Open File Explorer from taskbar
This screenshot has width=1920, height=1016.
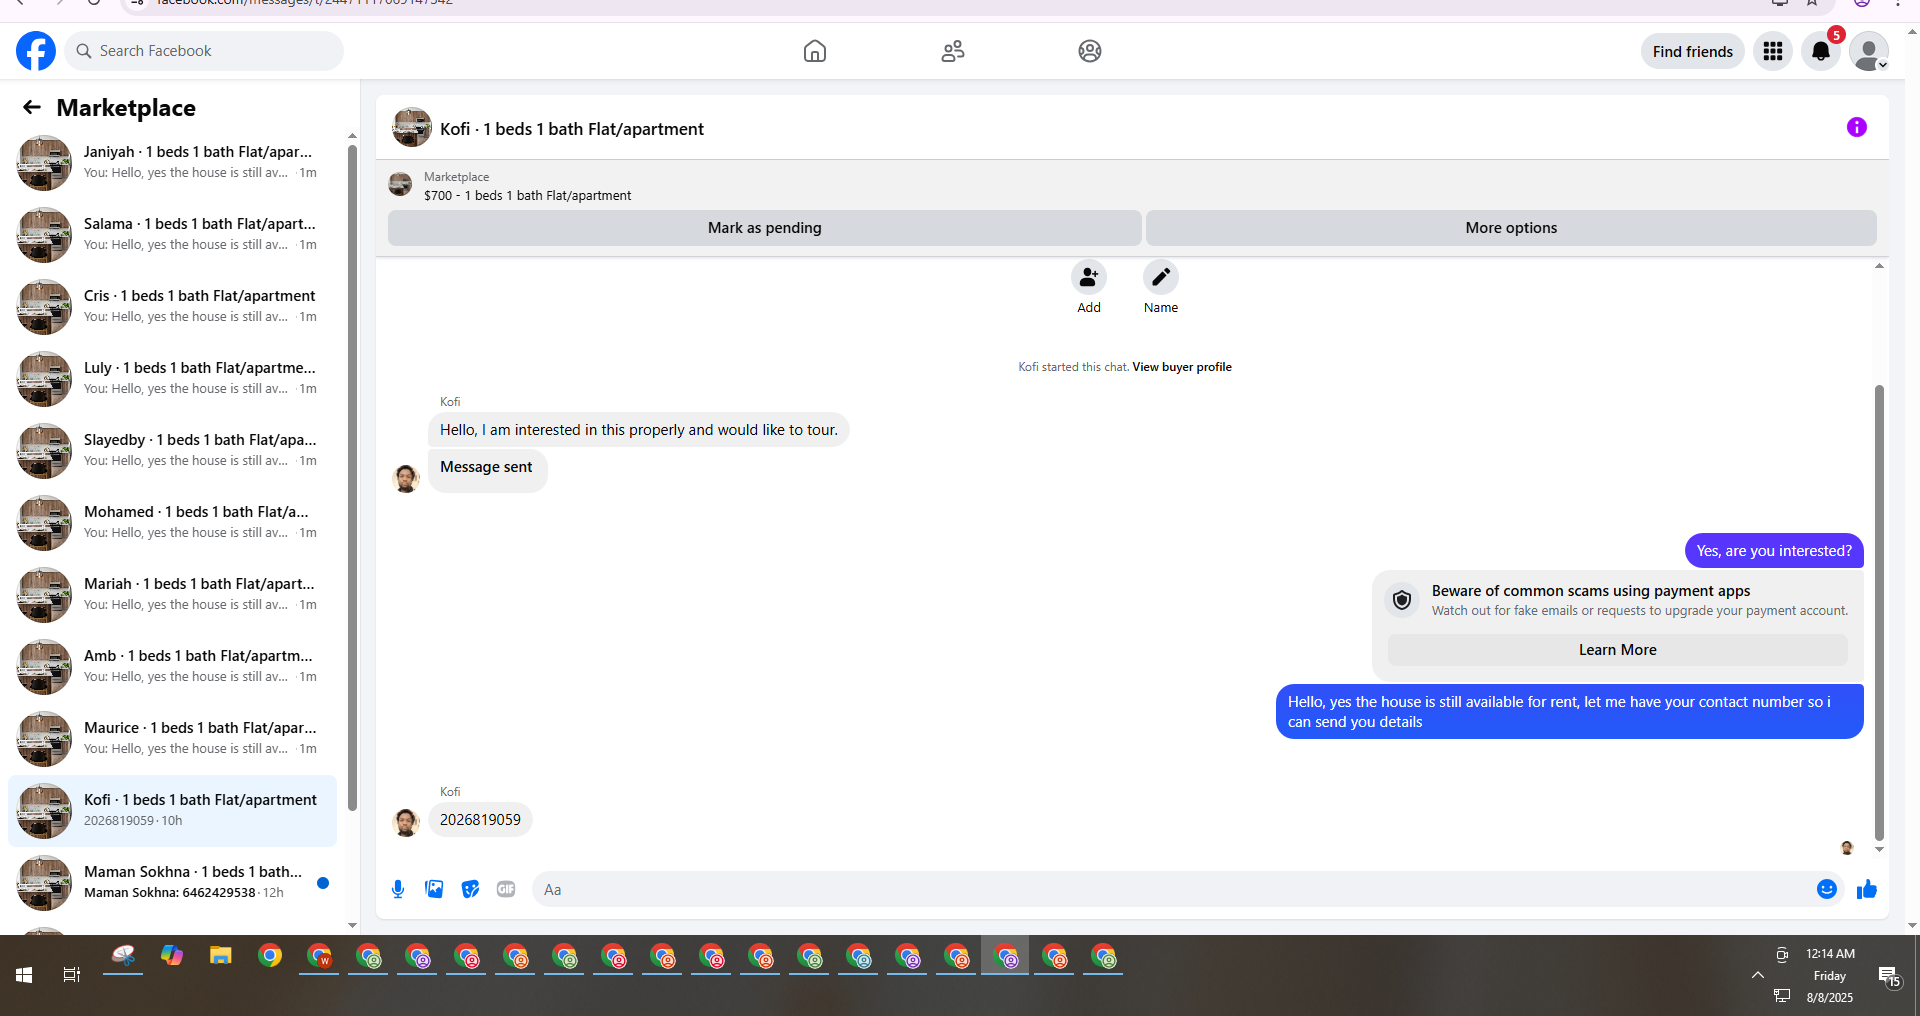221,956
